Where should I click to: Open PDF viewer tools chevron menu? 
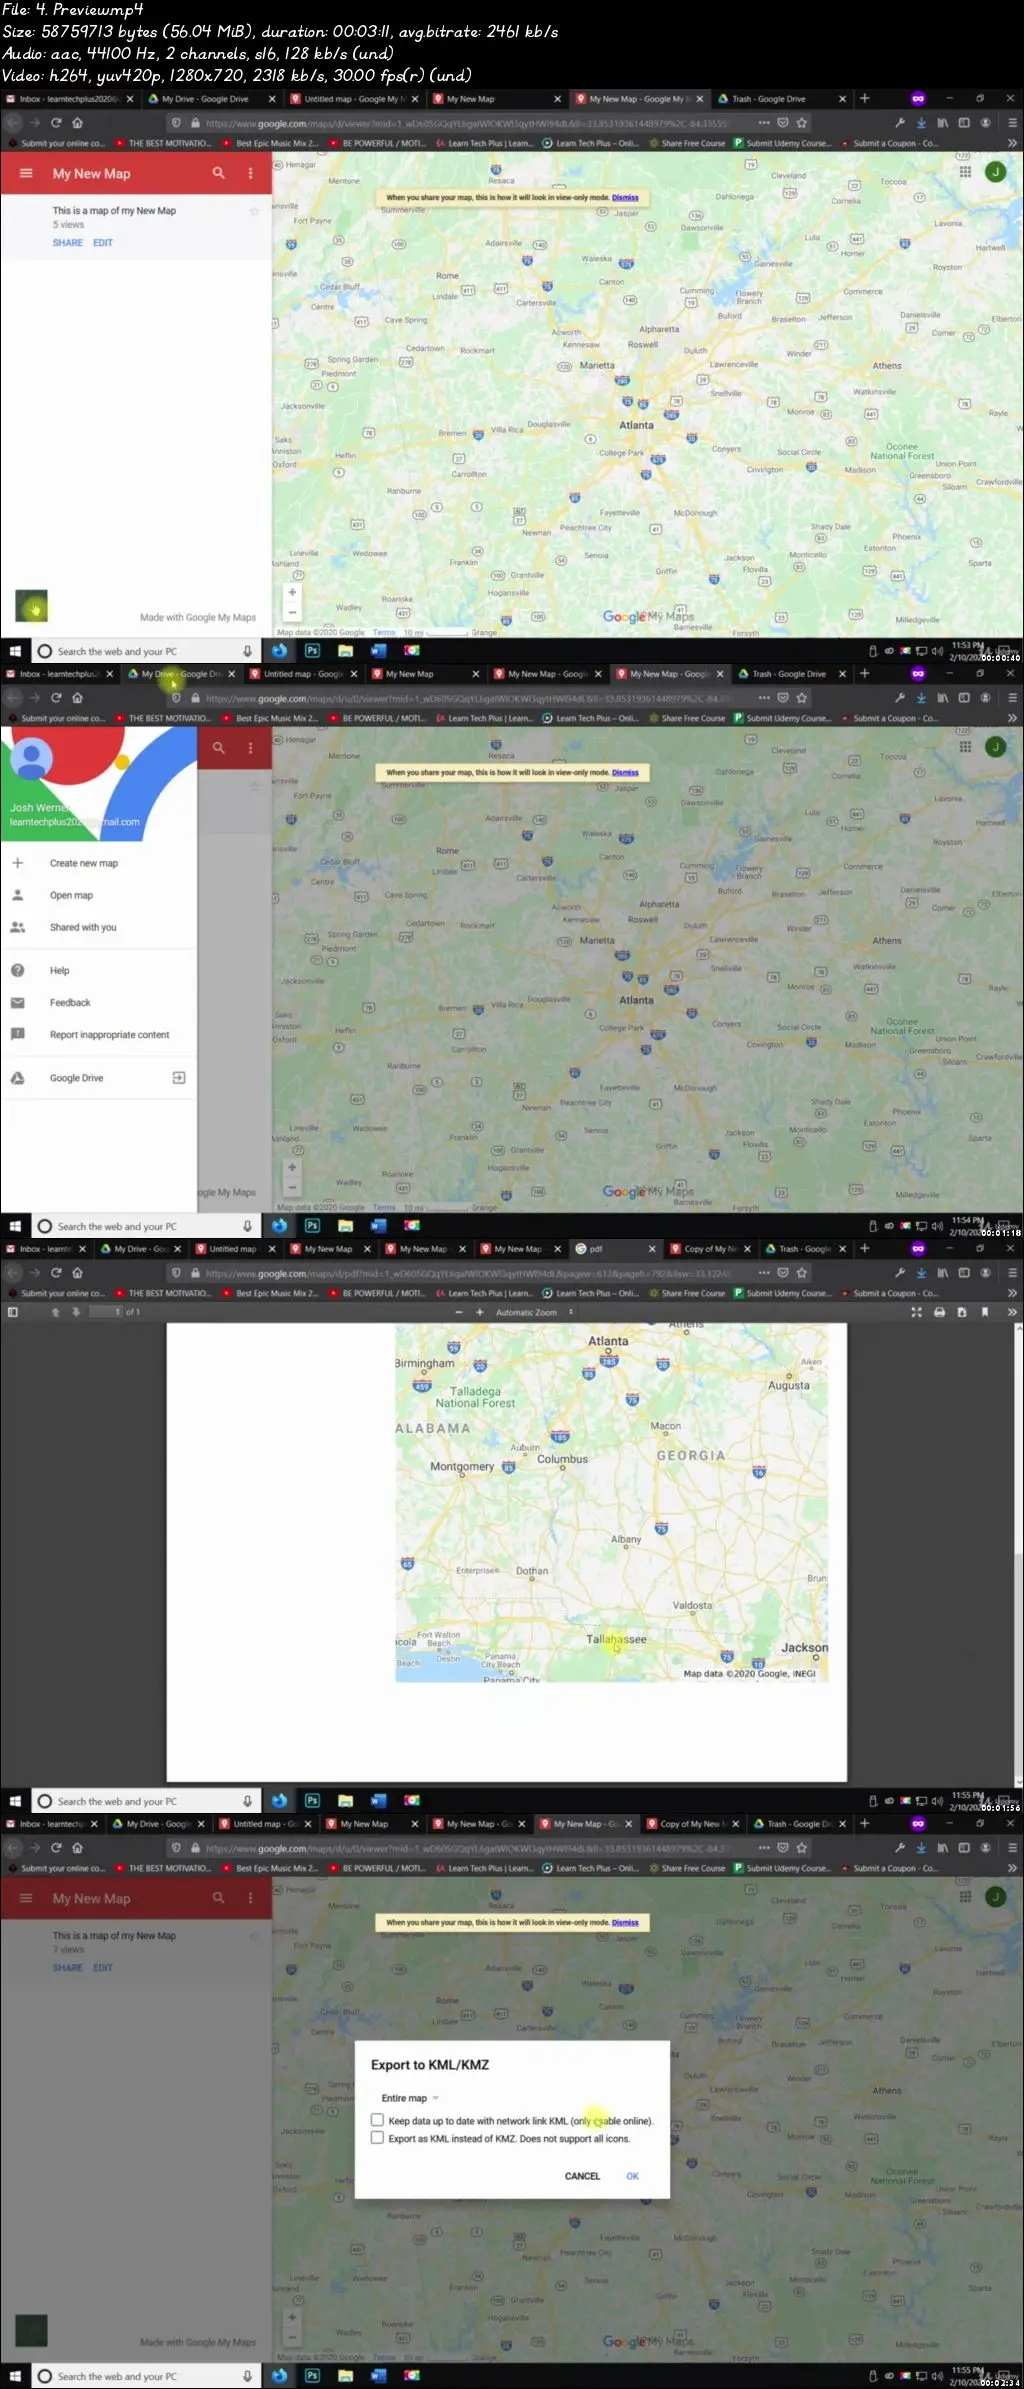pos(1010,1312)
